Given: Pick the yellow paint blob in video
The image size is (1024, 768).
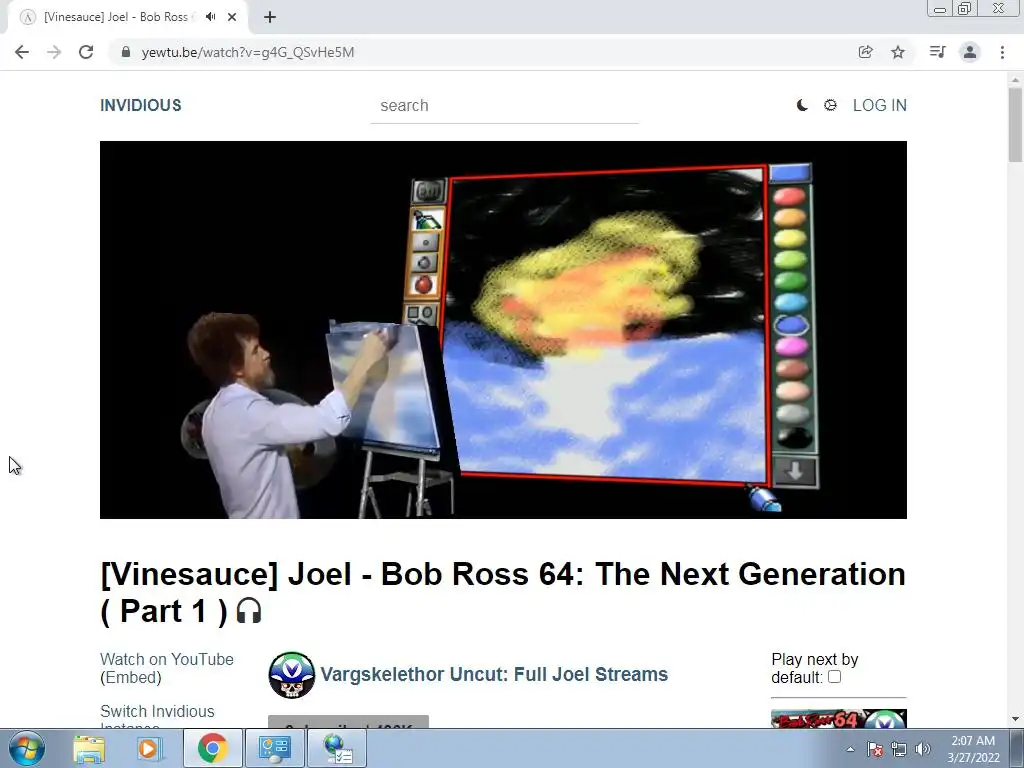Looking at the screenshot, I should [x=790, y=239].
